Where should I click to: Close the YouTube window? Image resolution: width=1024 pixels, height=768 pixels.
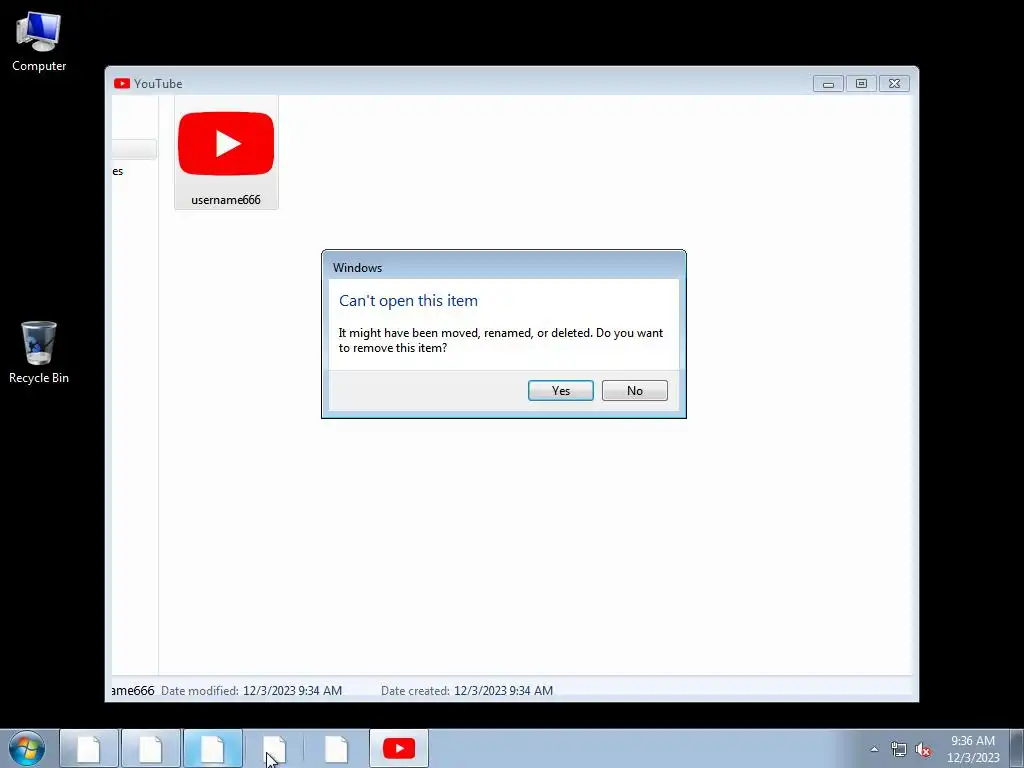click(894, 84)
